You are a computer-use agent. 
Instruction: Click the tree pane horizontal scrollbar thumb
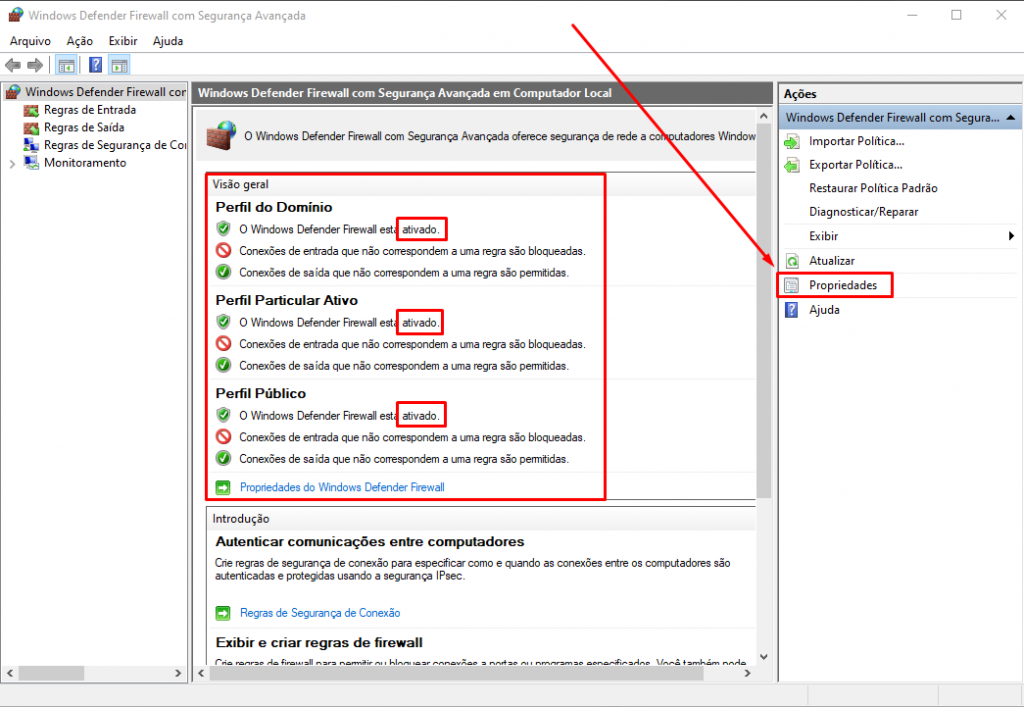click(51, 673)
